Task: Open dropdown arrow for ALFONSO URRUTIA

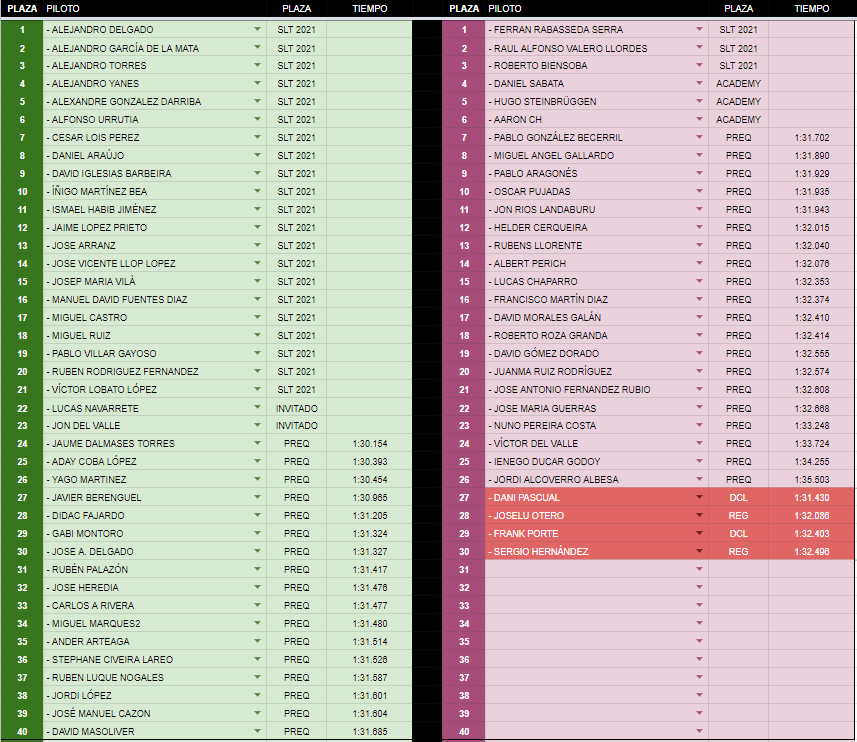Action: click(257, 119)
